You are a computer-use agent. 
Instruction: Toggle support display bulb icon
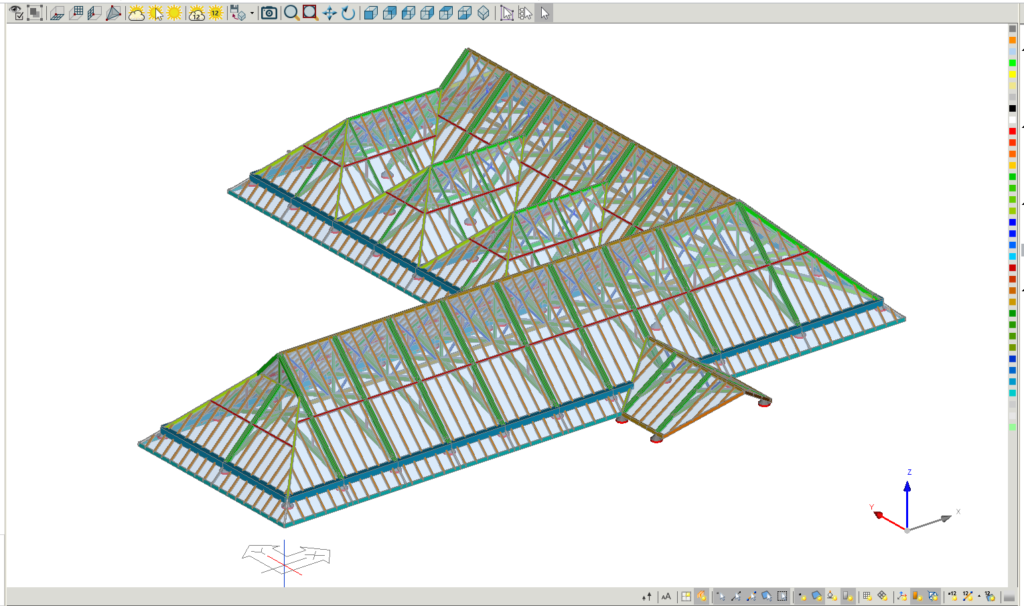click(832, 596)
